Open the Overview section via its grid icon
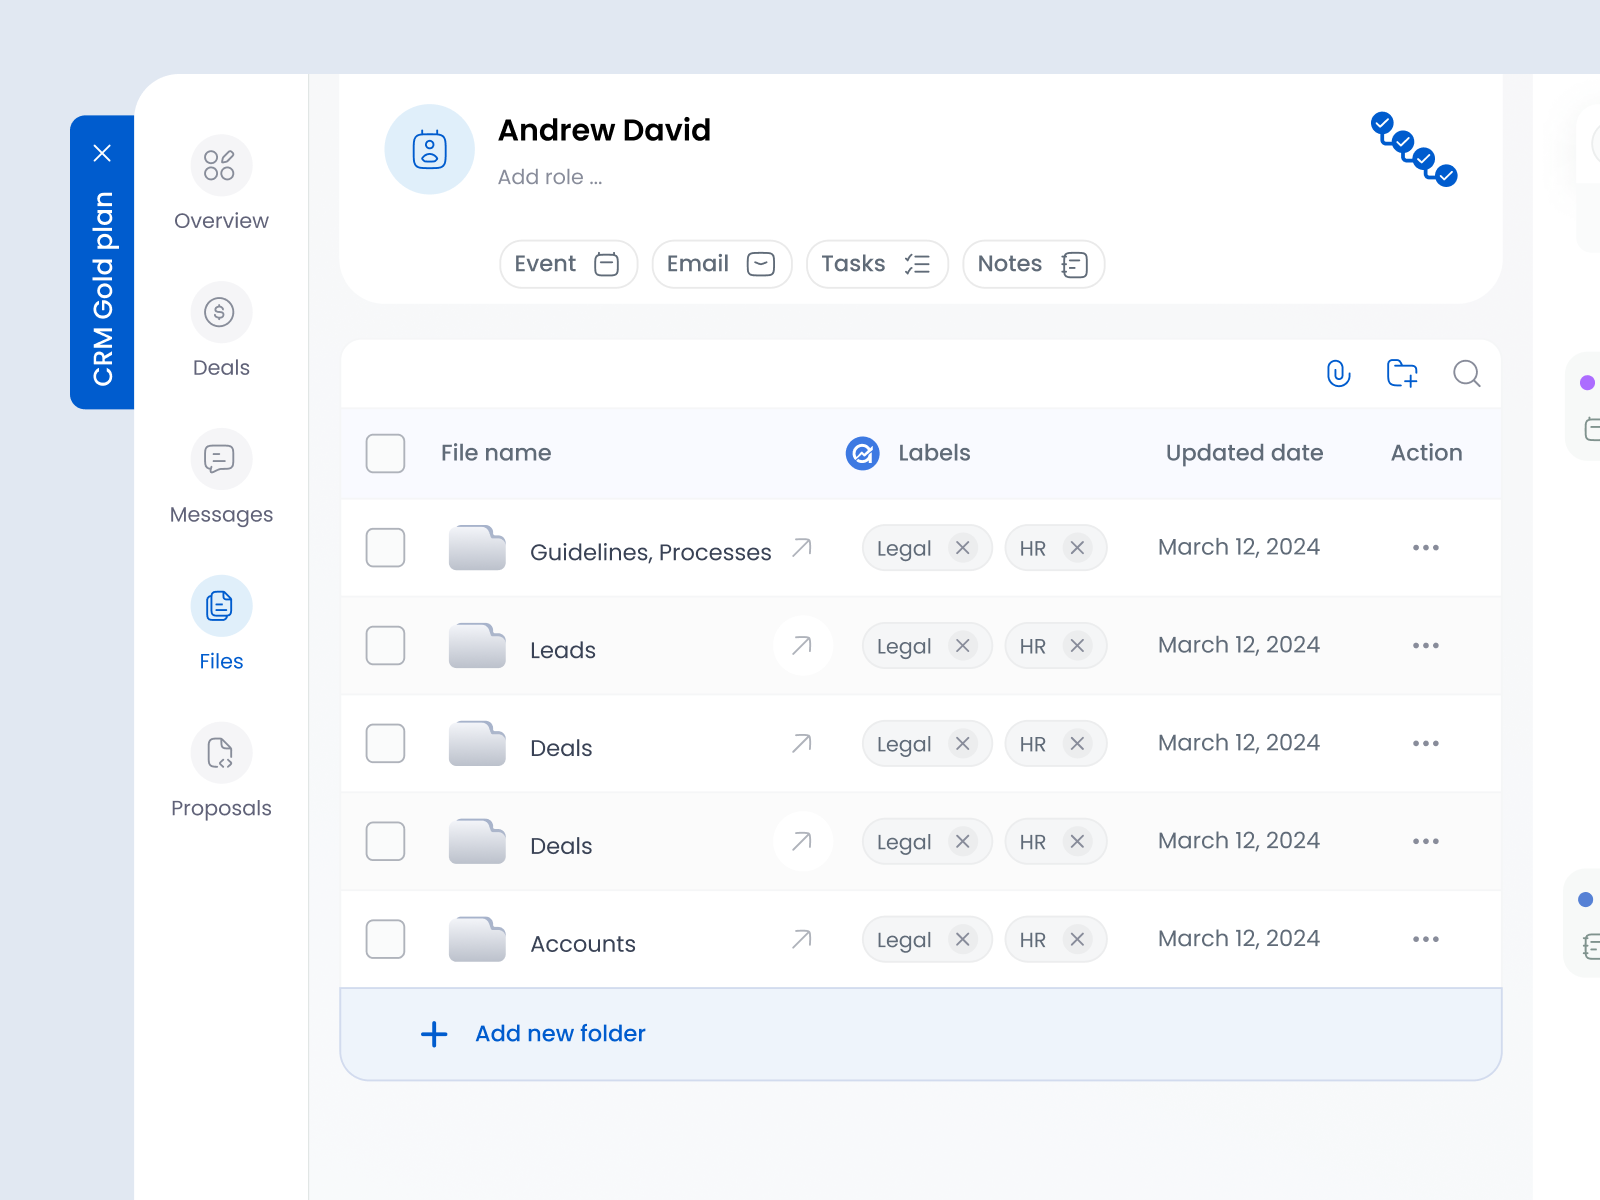The height and width of the screenshot is (1200, 1600). pos(220,165)
